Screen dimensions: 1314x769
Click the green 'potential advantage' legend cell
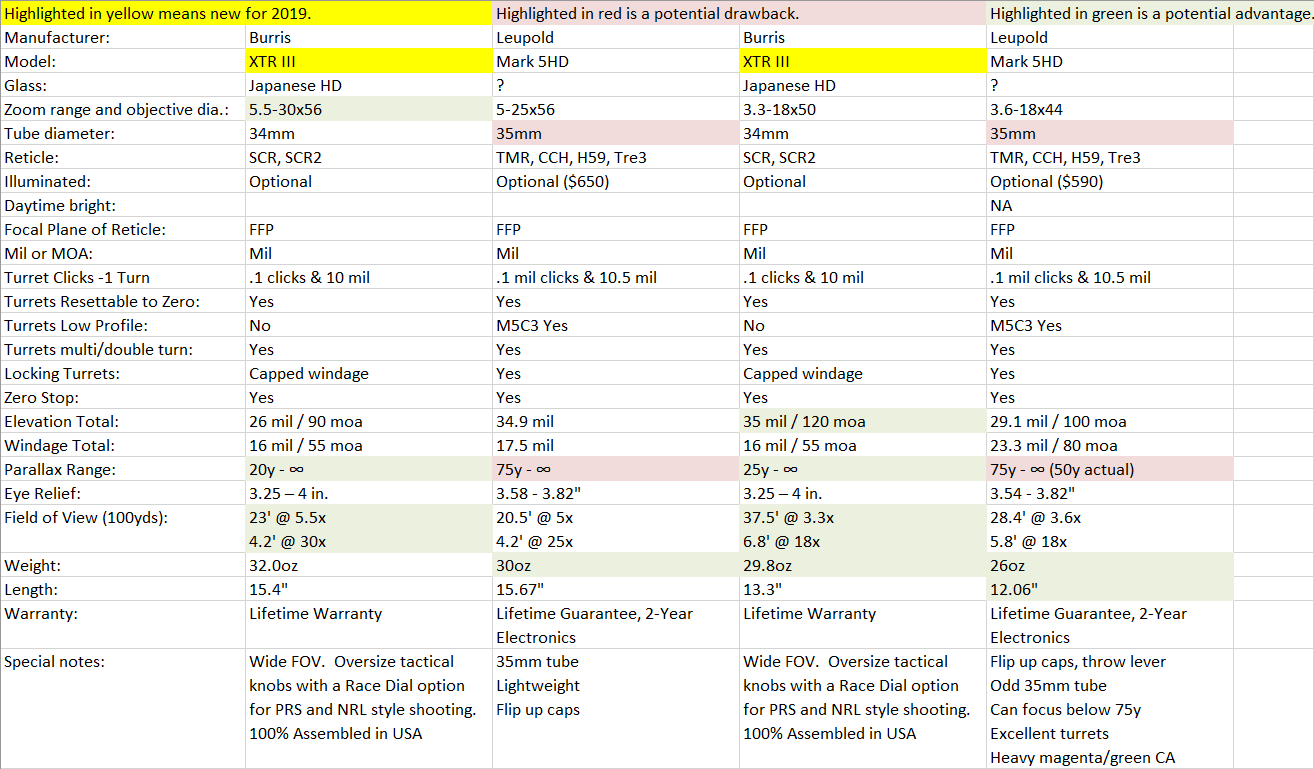(x=1150, y=13)
